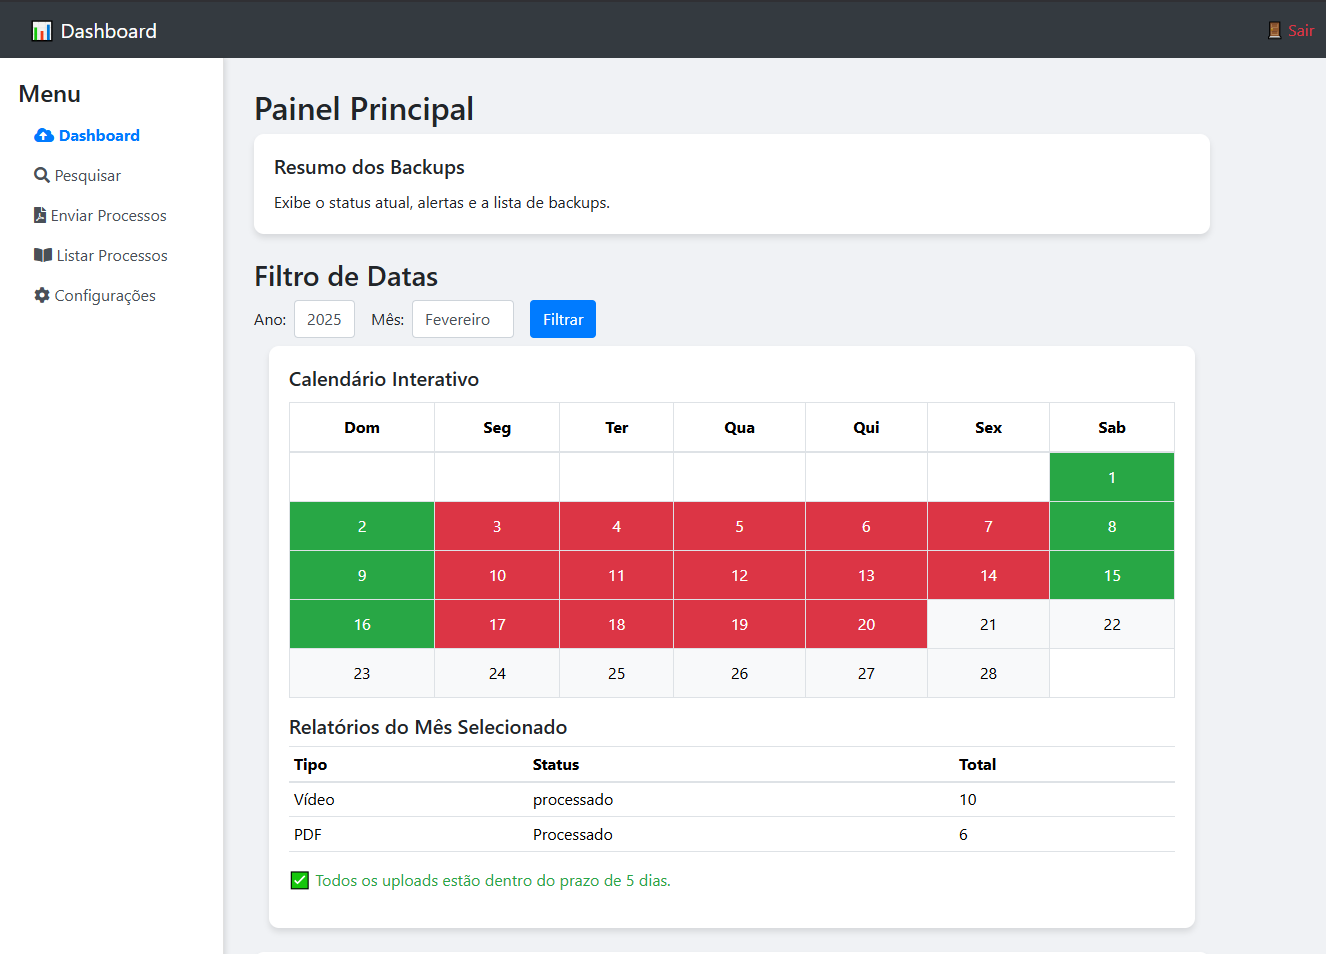Click the gear Configurações icon

42,295
